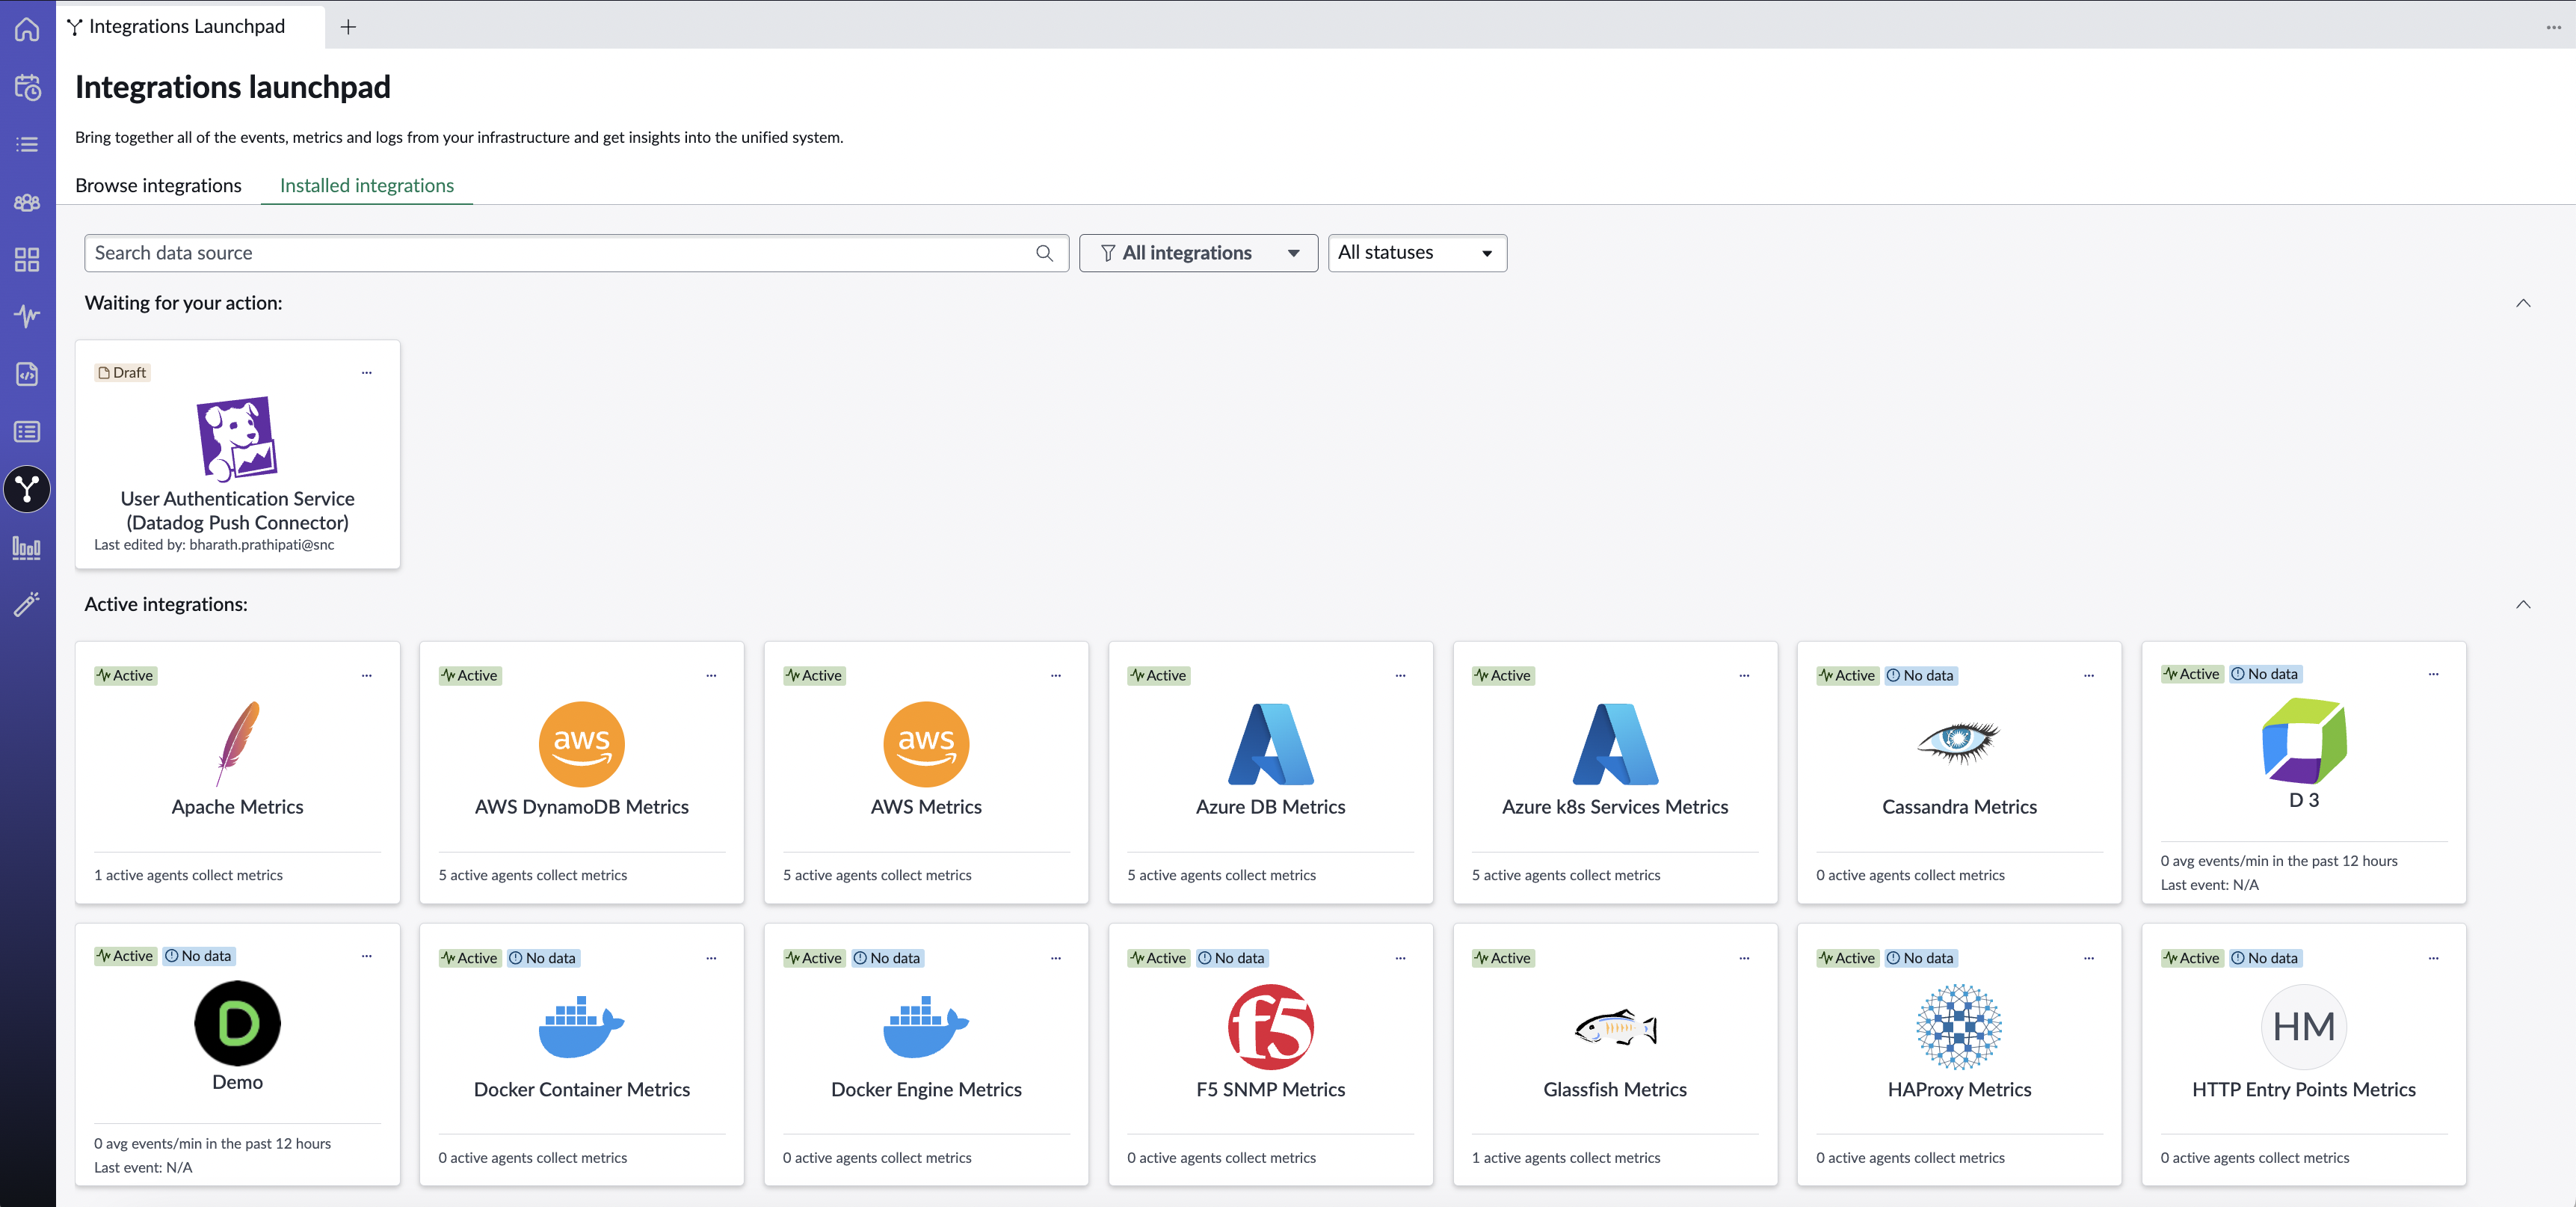Open the Apache Metrics integration title
This screenshot has width=2576, height=1207.
[x=237, y=807]
